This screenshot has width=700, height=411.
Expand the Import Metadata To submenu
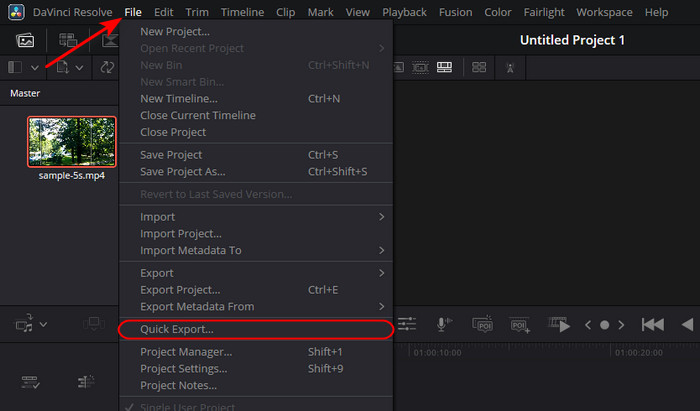point(256,250)
